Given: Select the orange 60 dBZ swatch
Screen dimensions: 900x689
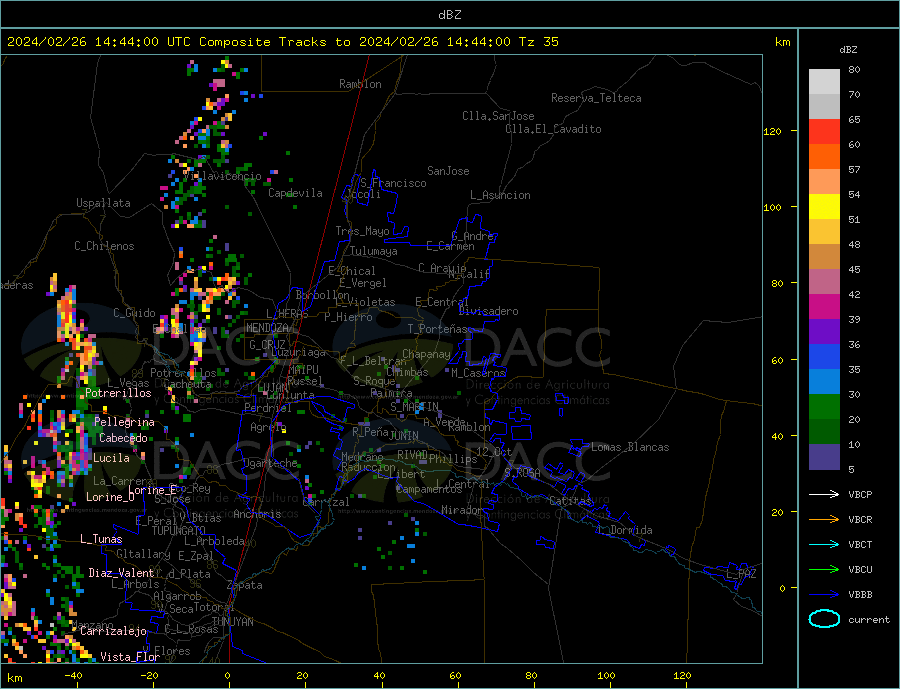Looking at the screenshot, I should point(824,156).
